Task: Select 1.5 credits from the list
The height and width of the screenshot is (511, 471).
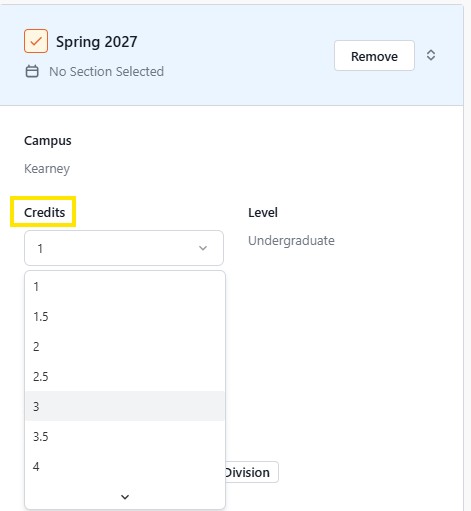Action: [x=125, y=317]
